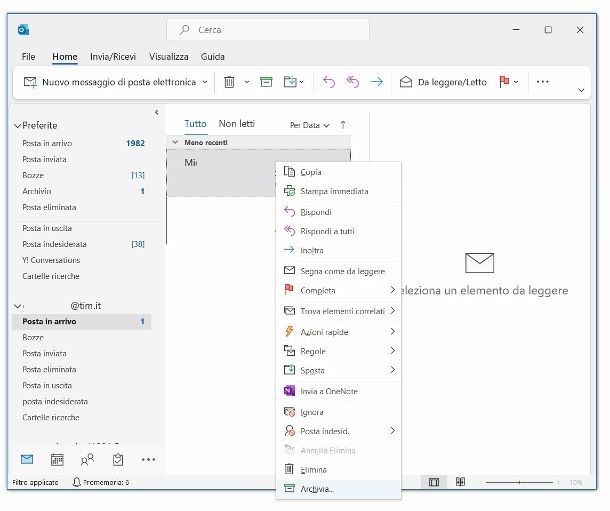
Task: Collapse the Preferite folder group
Action: tap(17, 126)
